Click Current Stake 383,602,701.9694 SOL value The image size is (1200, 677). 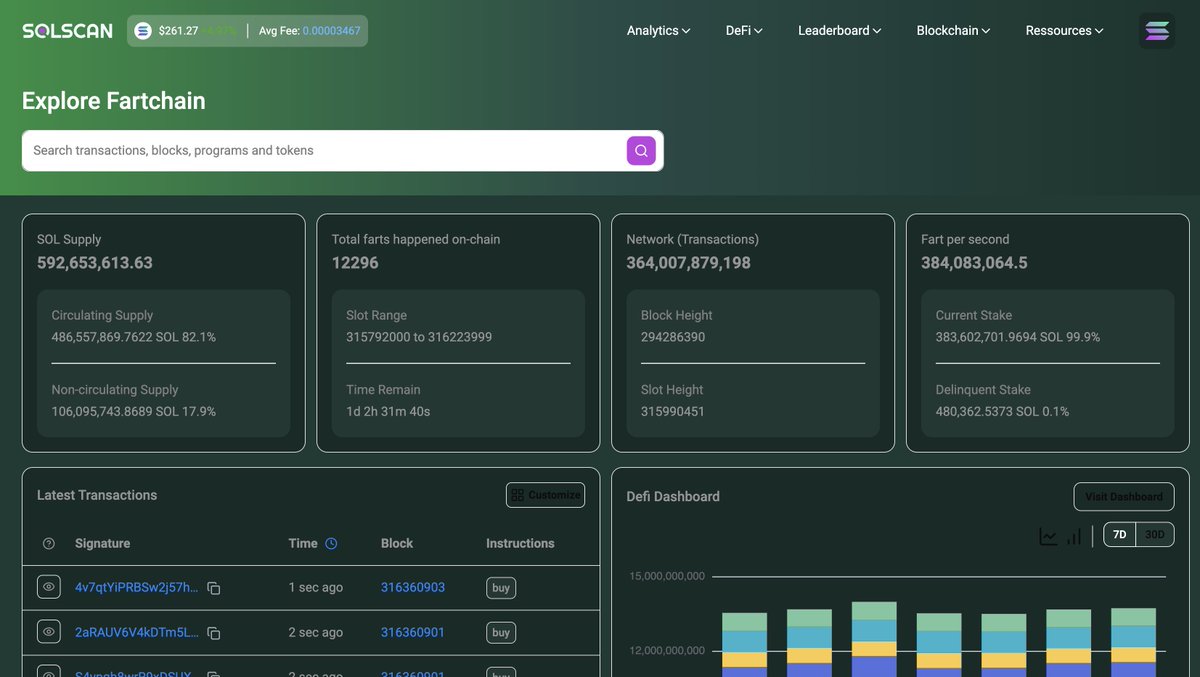[1018, 337]
